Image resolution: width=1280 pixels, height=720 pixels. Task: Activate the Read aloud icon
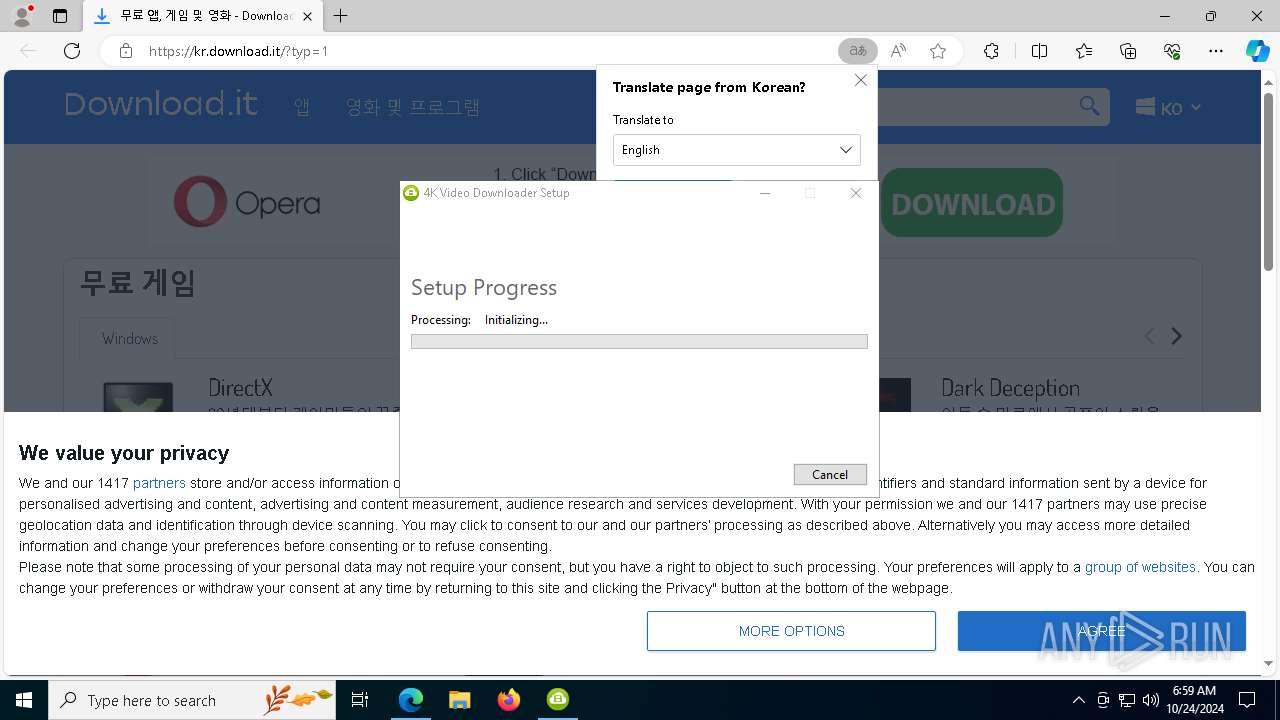click(898, 51)
